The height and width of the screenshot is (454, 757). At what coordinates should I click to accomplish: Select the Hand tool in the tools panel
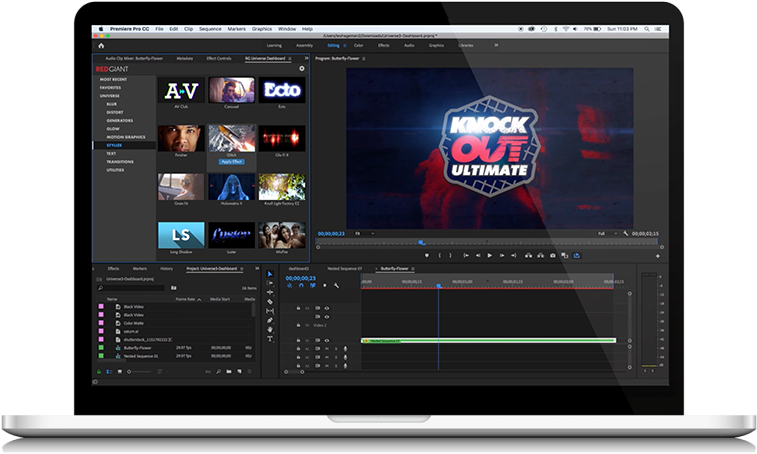(270, 329)
